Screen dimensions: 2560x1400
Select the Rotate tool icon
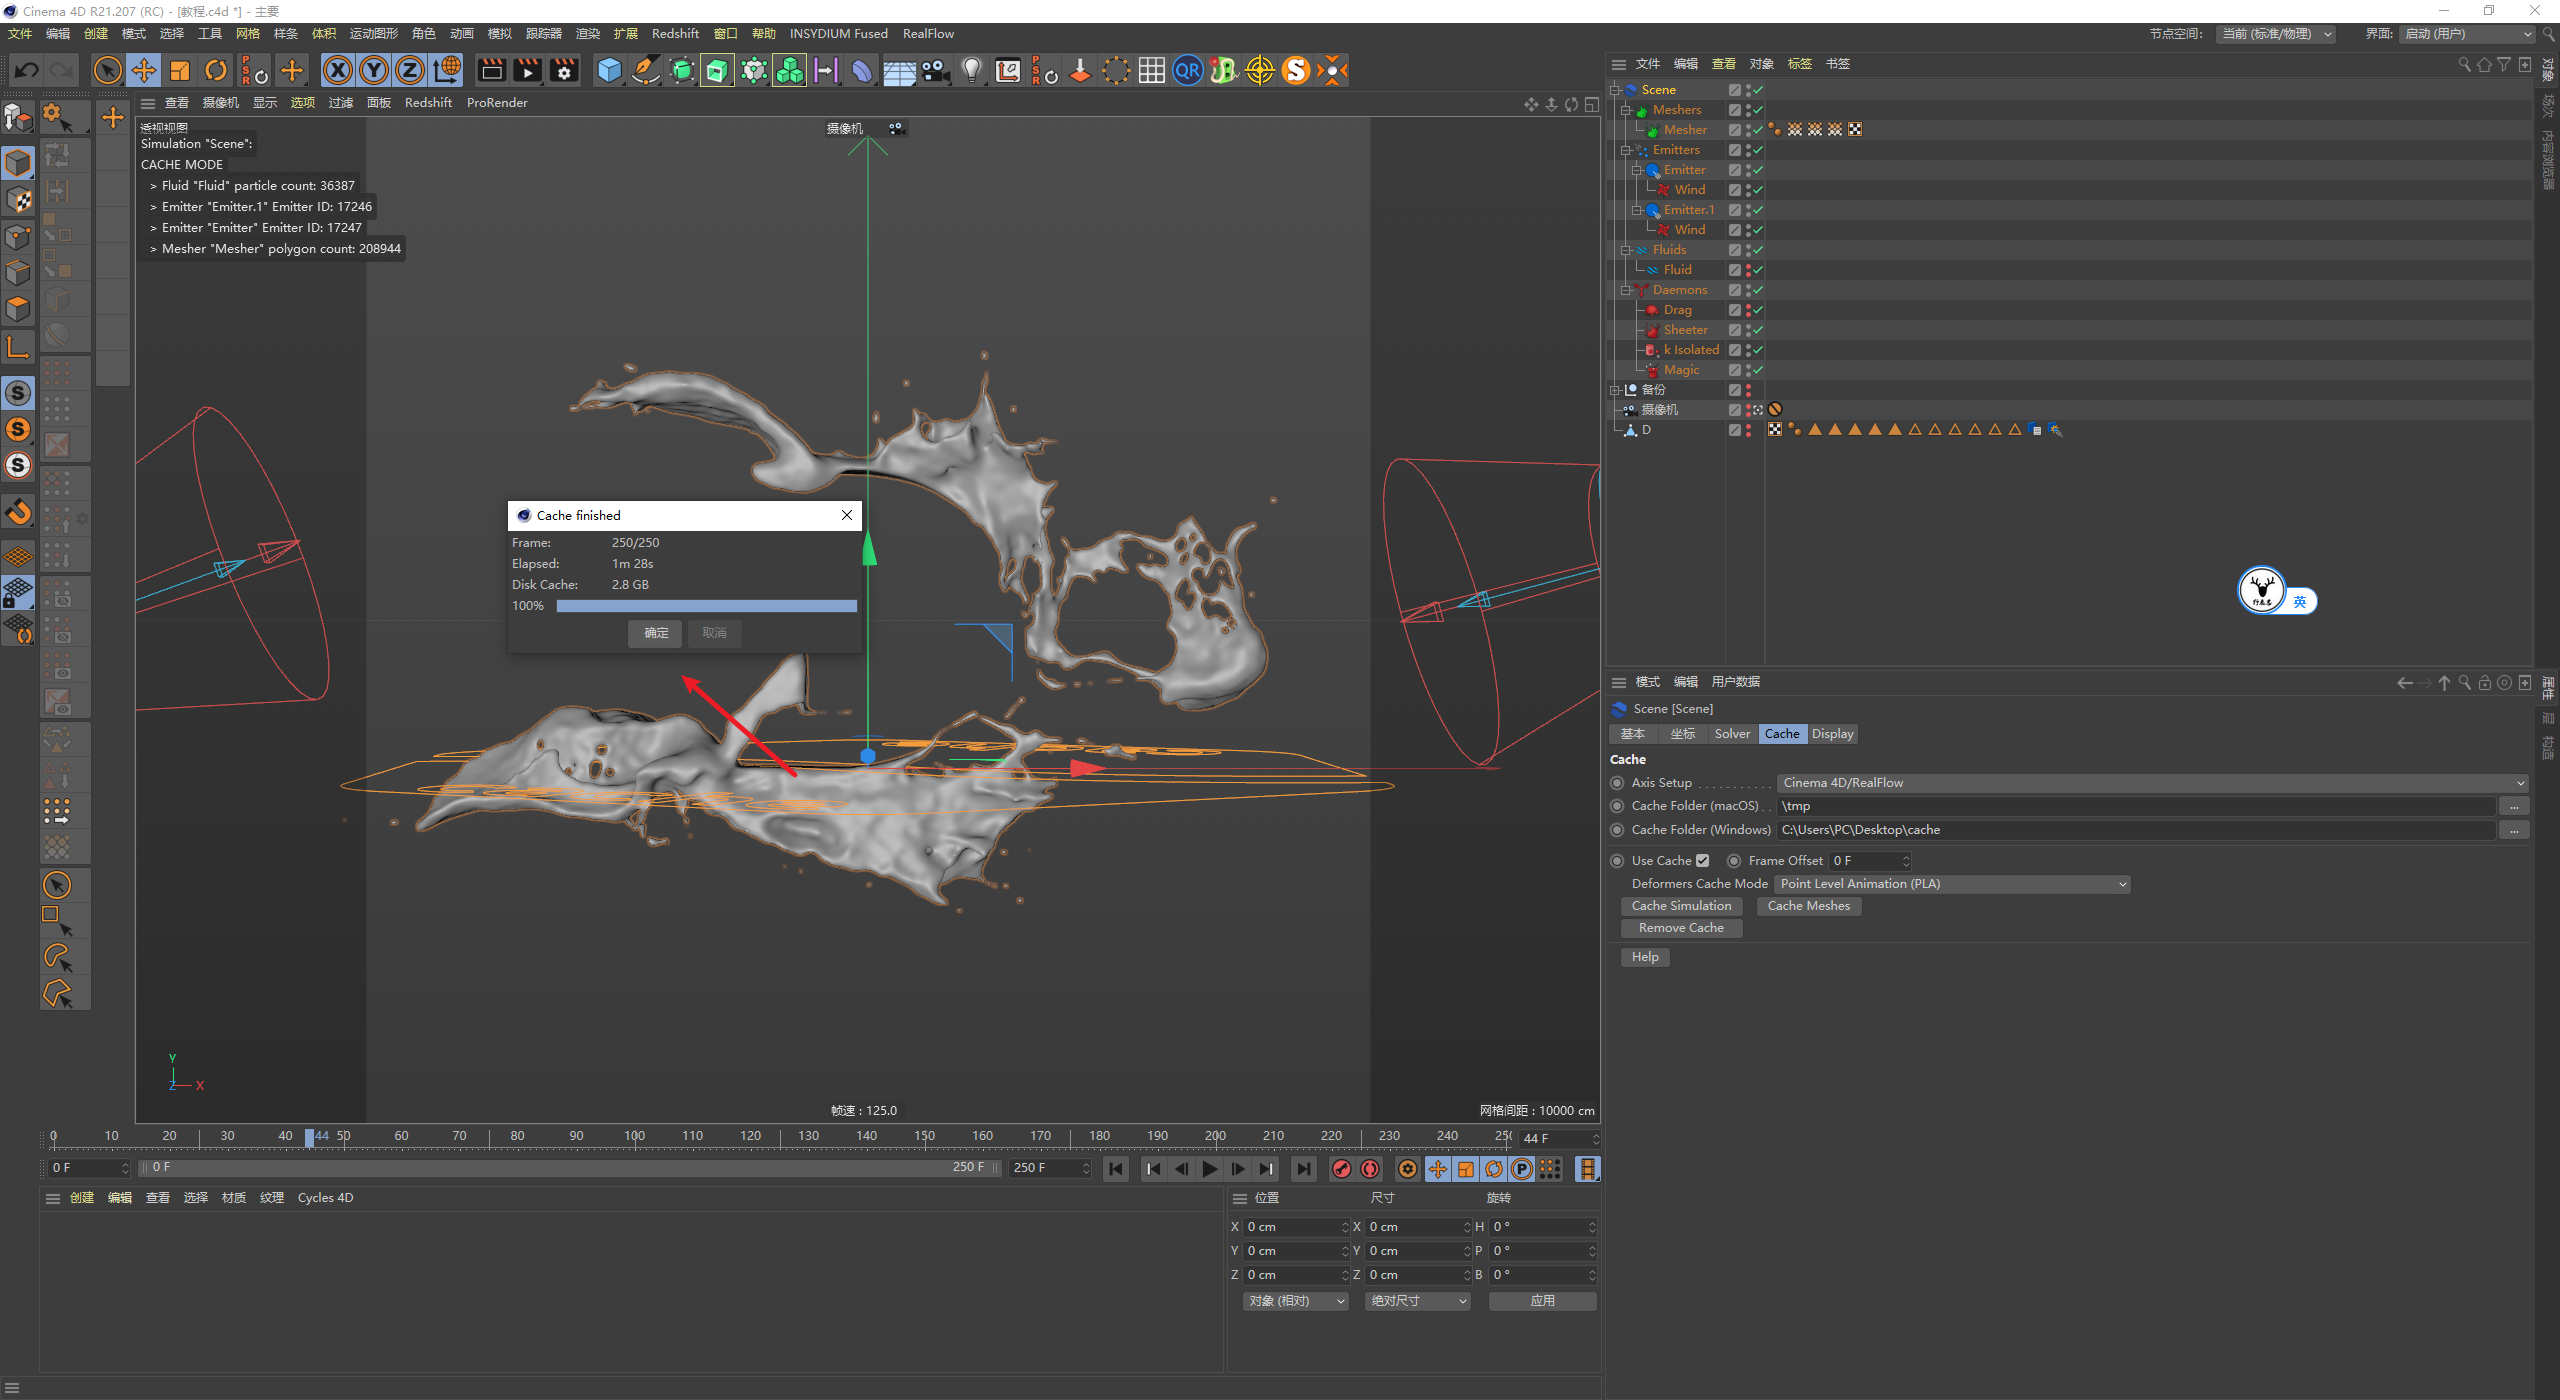216,70
